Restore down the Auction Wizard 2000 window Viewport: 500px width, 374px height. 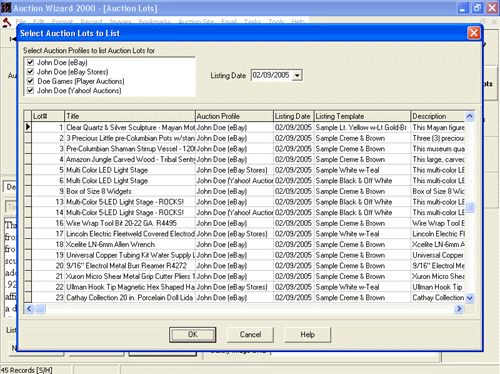(477, 8)
